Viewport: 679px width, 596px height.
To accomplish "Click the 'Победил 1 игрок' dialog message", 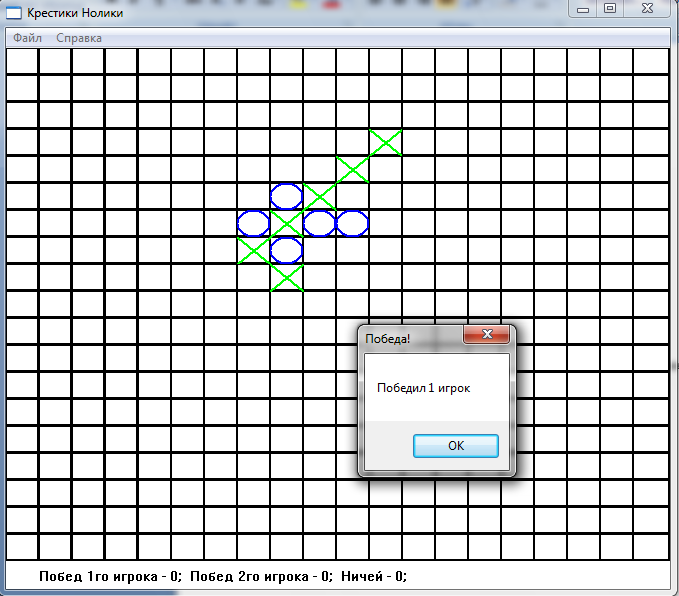I will click(423, 388).
